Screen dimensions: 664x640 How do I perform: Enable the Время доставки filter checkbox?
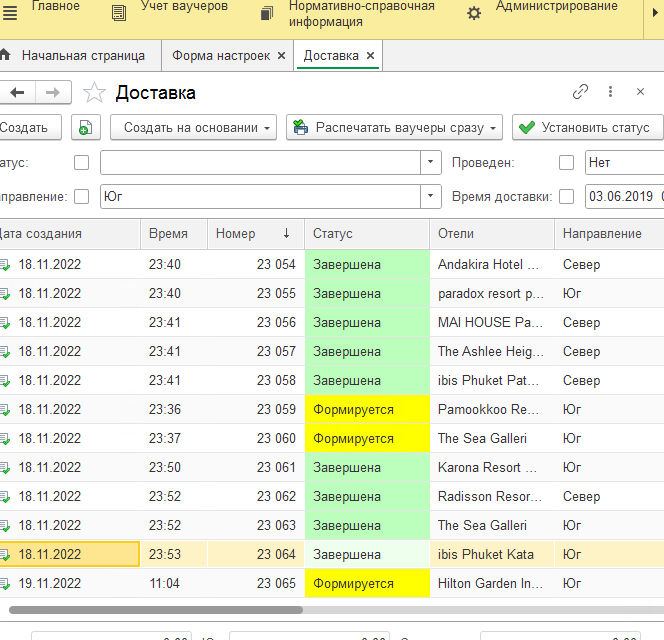pyautogui.click(x=566, y=197)
